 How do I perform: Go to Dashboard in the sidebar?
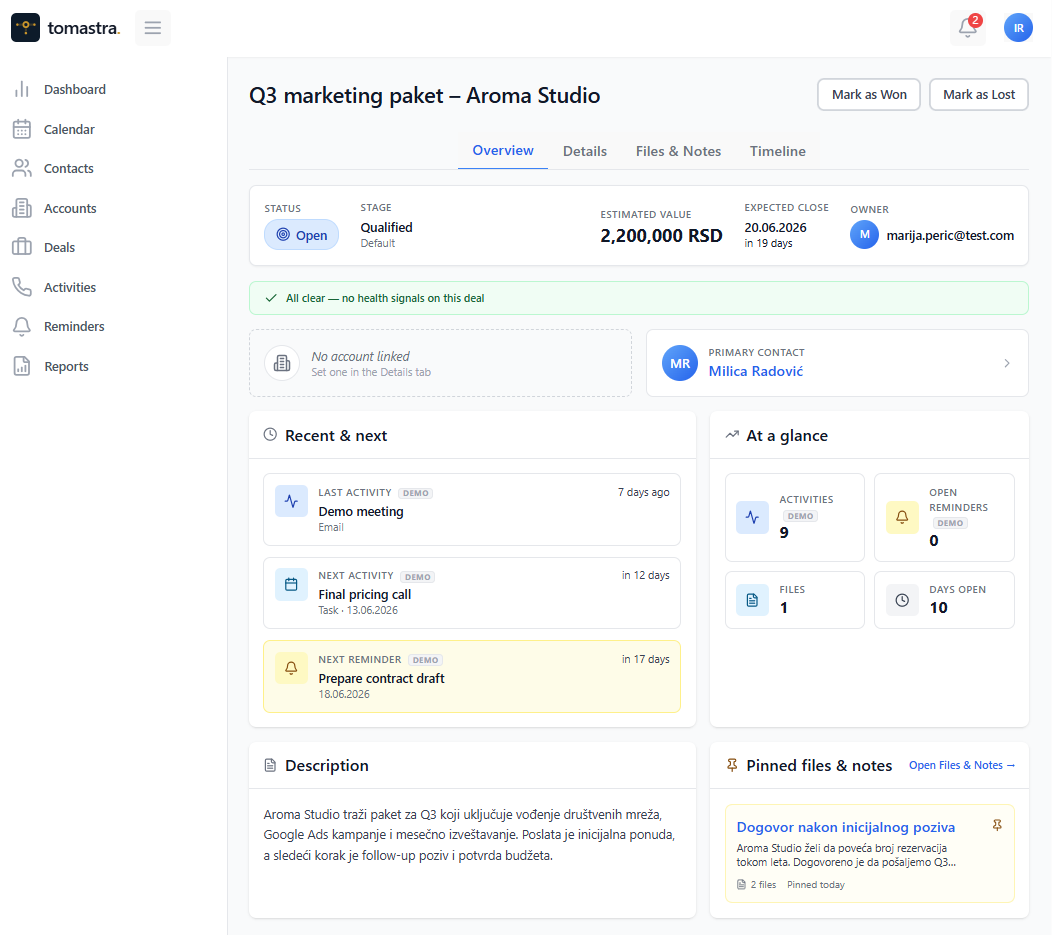pos(74,89)
